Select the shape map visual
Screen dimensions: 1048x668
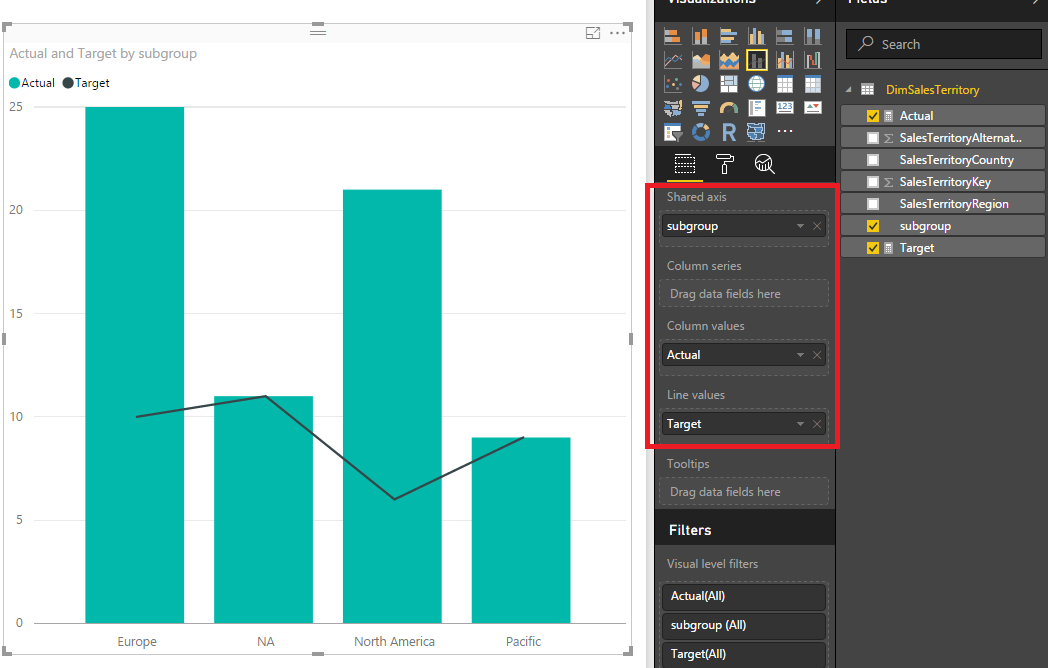click(x=757, y=132)
